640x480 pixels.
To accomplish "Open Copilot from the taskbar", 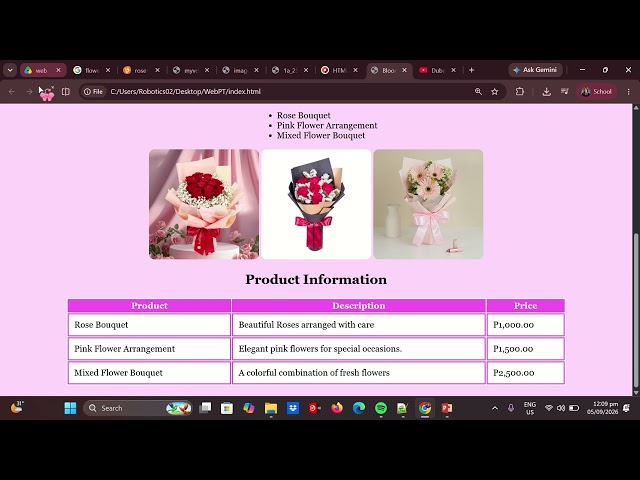I will 249,408.
